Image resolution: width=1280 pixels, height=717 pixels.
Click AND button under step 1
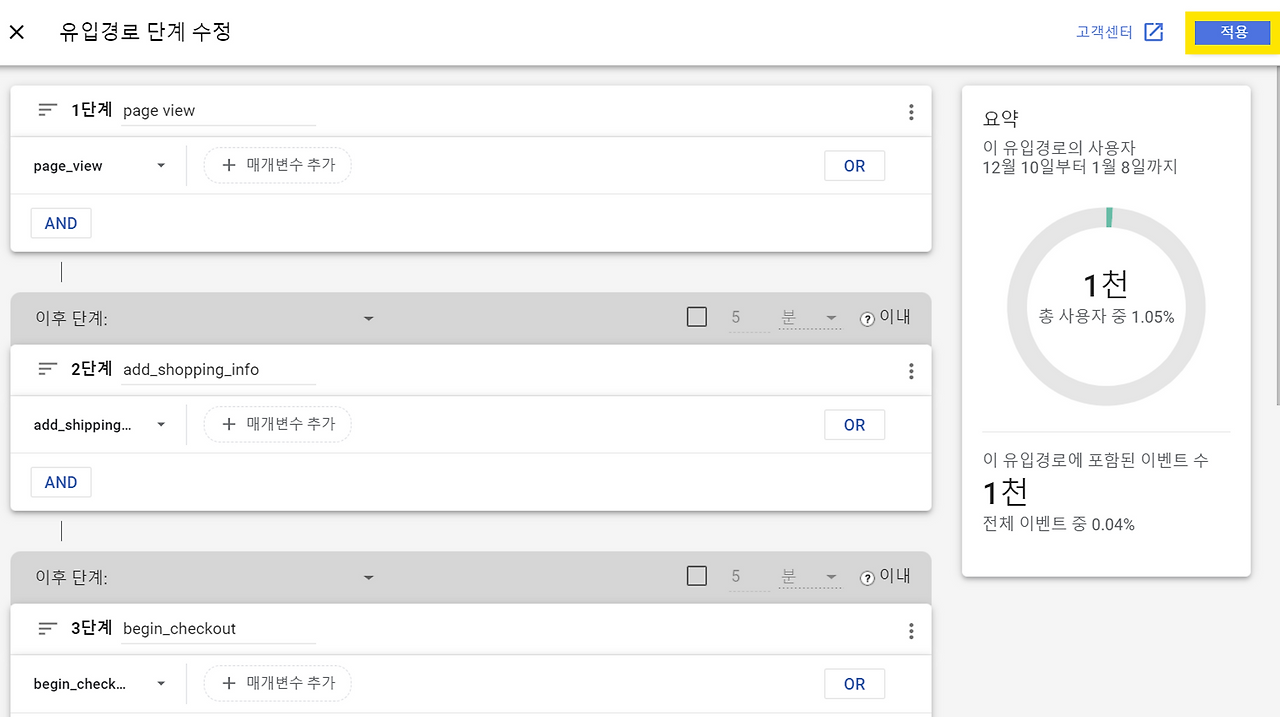pyautogui.click(x=61, y=223)
